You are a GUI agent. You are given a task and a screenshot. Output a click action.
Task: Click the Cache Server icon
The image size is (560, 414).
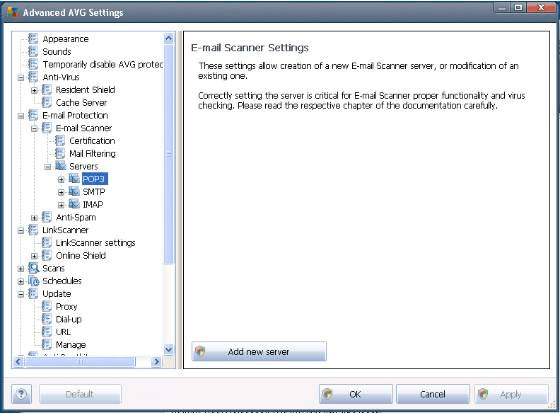tap(46, 103)
